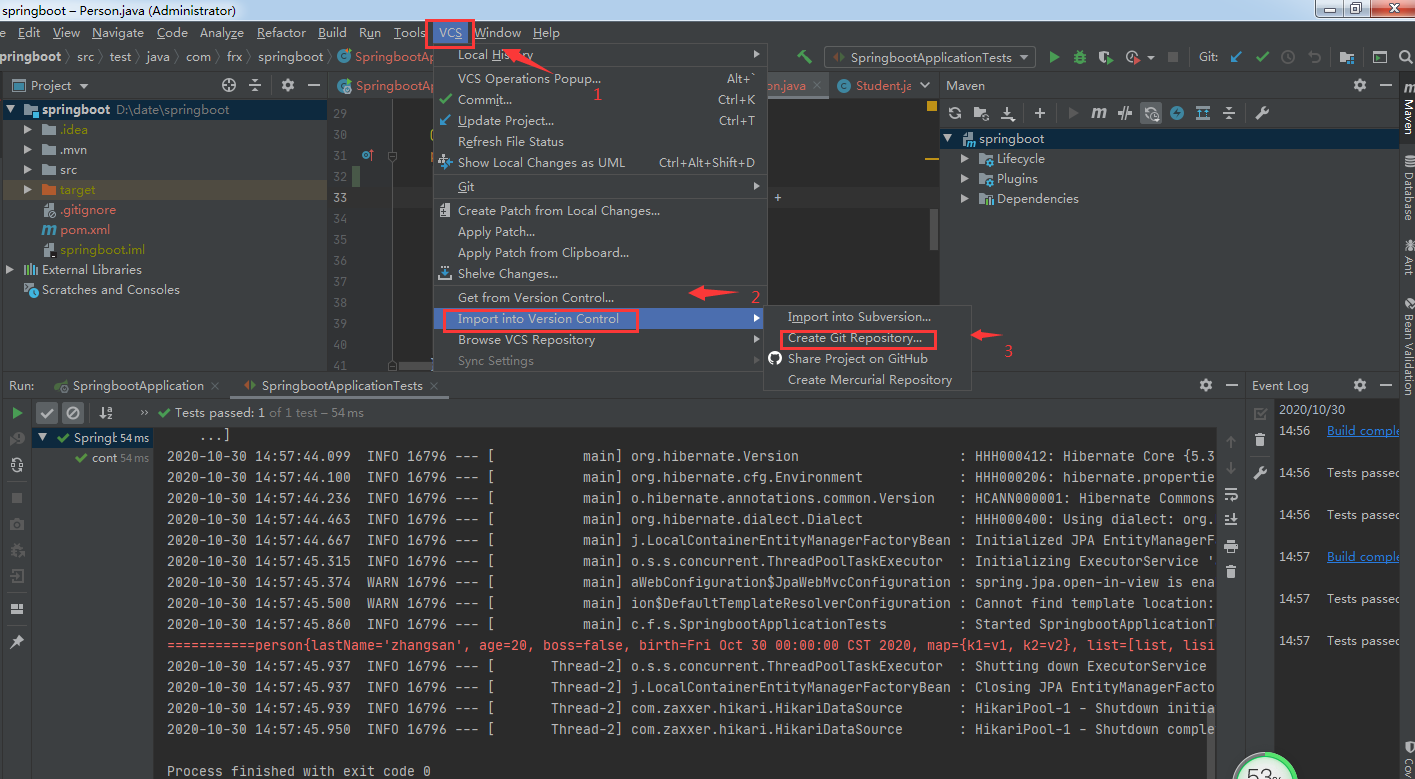Select .gitignore file in project tree
Viewport: 1415px width, 779px height.
88,210
